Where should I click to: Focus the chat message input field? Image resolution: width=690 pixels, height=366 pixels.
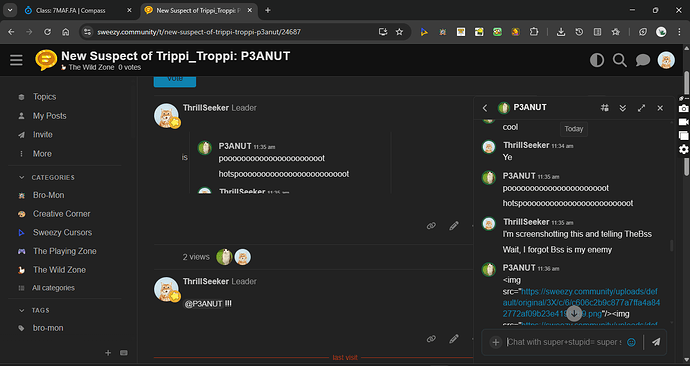click(x=564, y=342)
